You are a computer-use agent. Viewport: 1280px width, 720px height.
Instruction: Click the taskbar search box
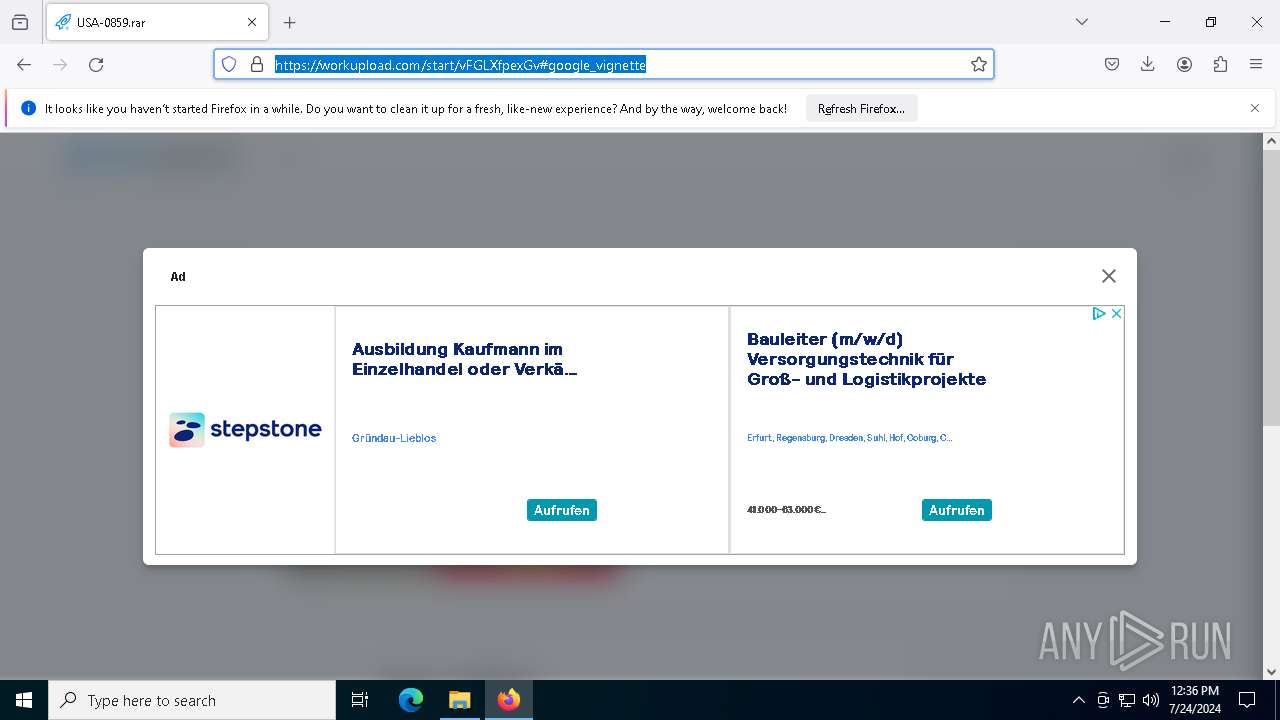(x=192, y=700)
